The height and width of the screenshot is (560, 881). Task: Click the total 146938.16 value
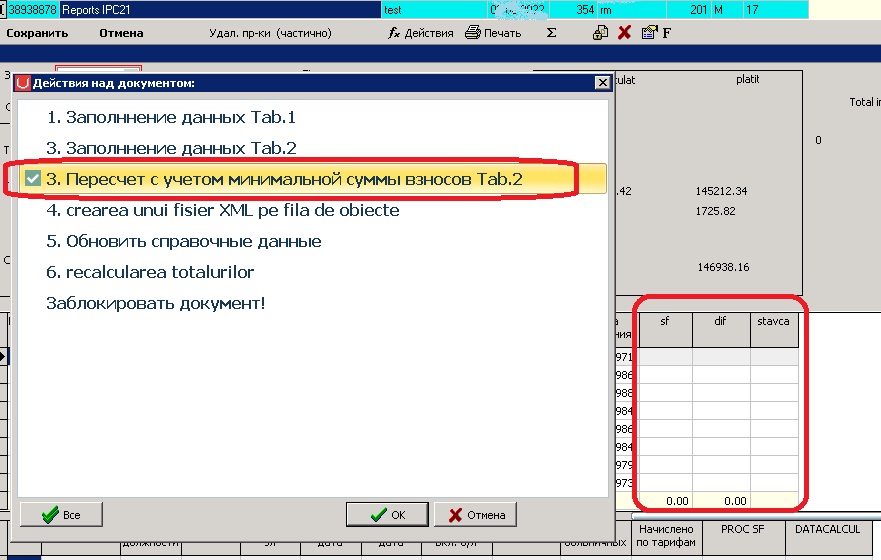(724, 267)
